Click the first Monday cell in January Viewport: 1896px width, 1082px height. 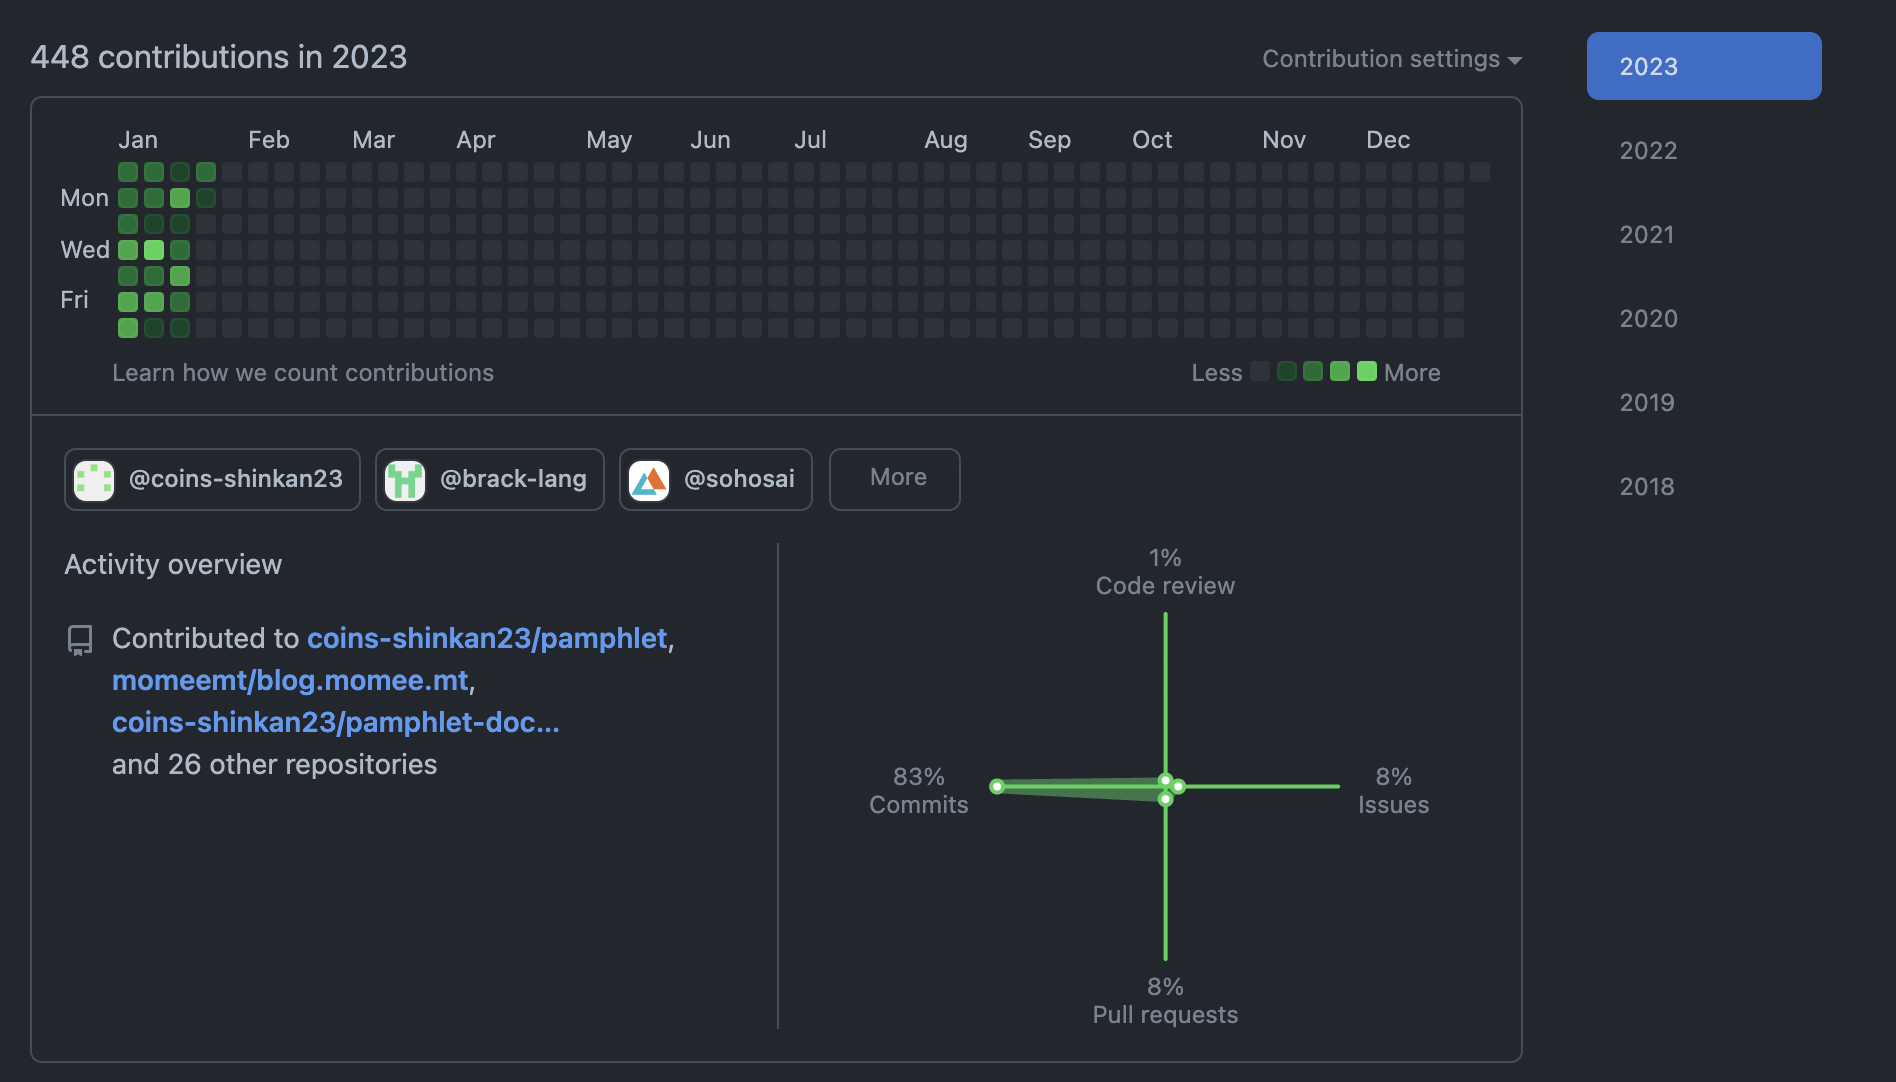click(x=128, y=198)
